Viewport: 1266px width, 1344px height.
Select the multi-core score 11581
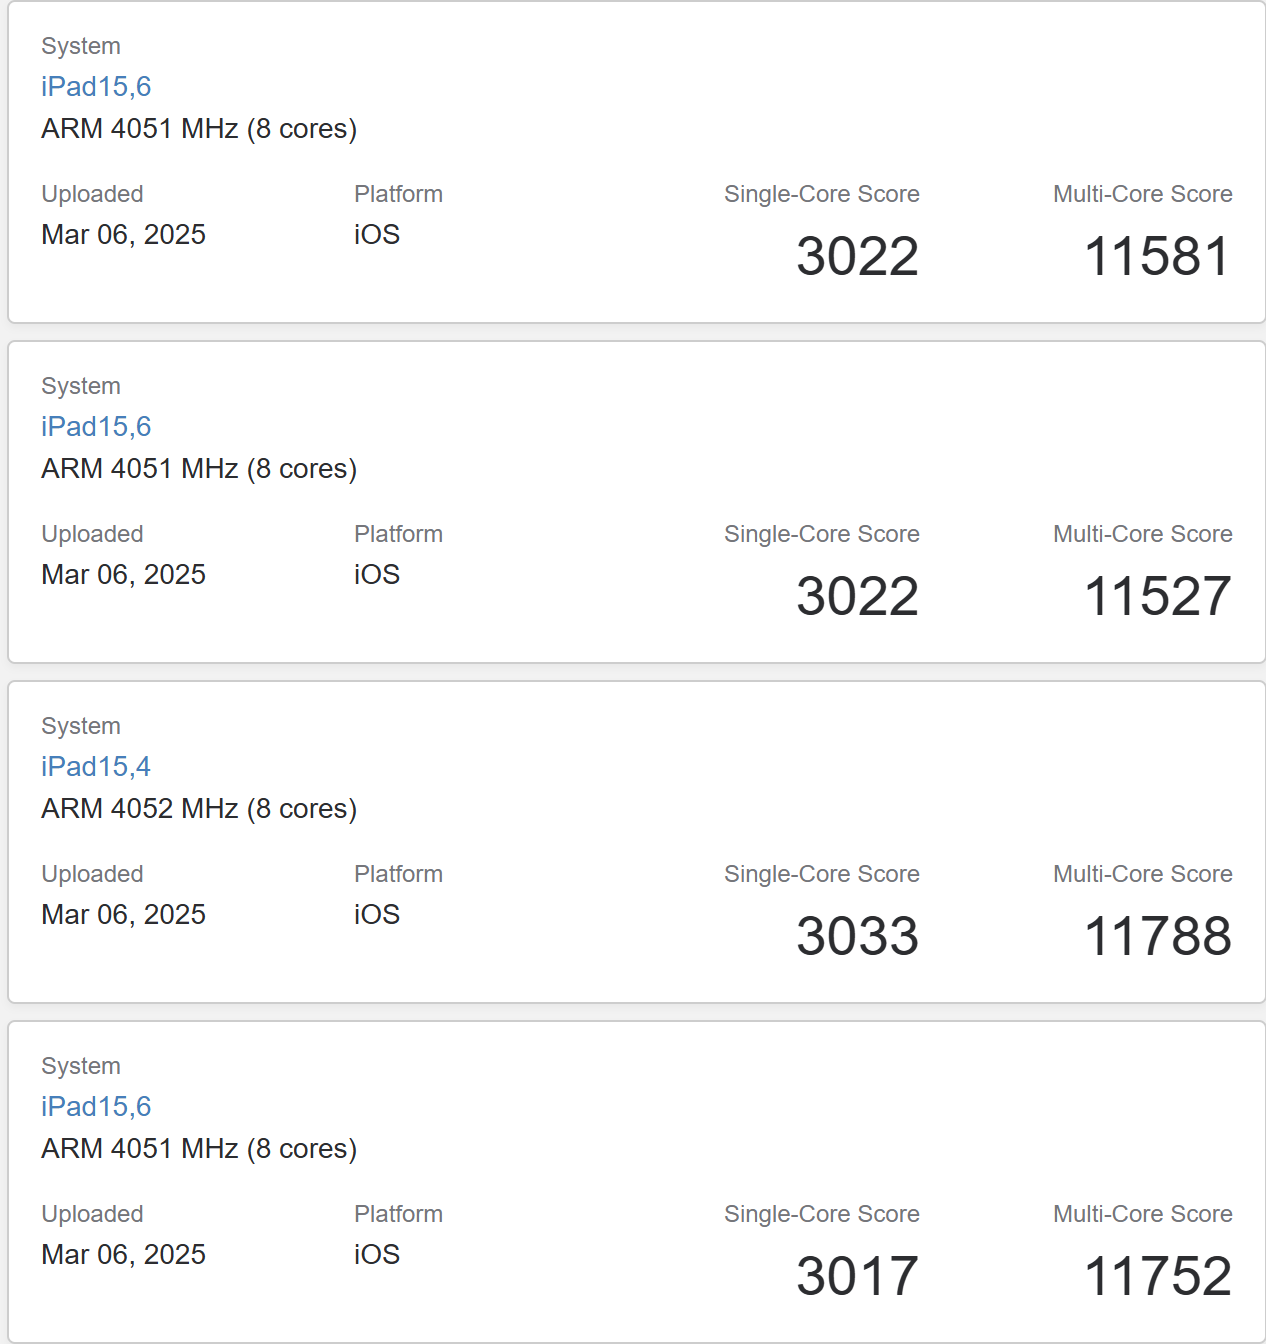point(1157,257)
